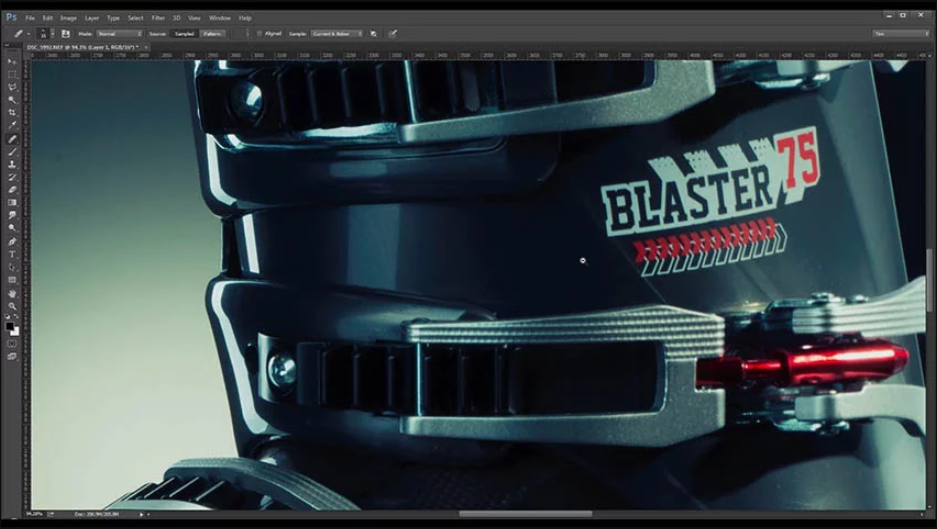
Task: Set Source to Pattern
Action: pyautogui.click(x=212, y=34)
